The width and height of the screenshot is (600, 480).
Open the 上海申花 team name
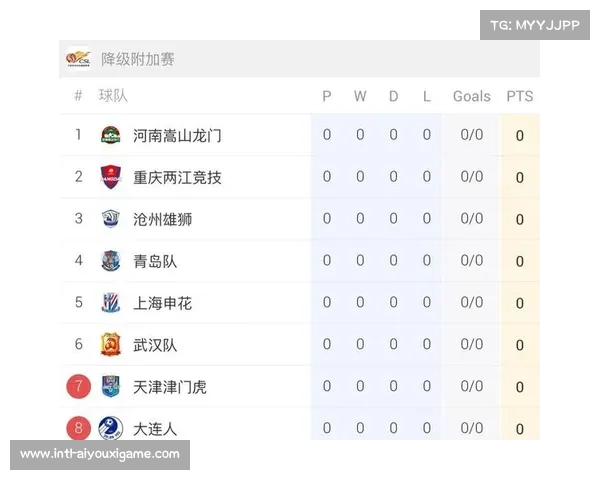tap(162, 303)
